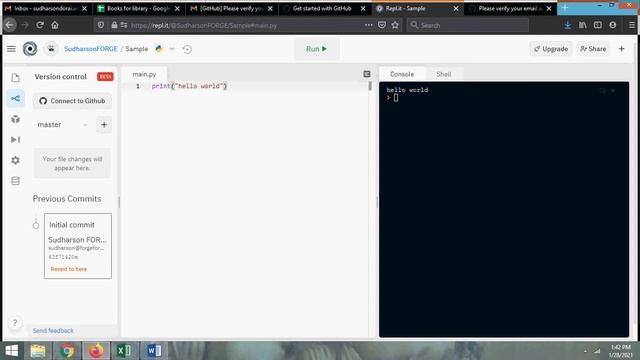Add a new branch with plus button
Image resolution: width=640 pixels, height=360 pixels.
(x=104, y=124)
